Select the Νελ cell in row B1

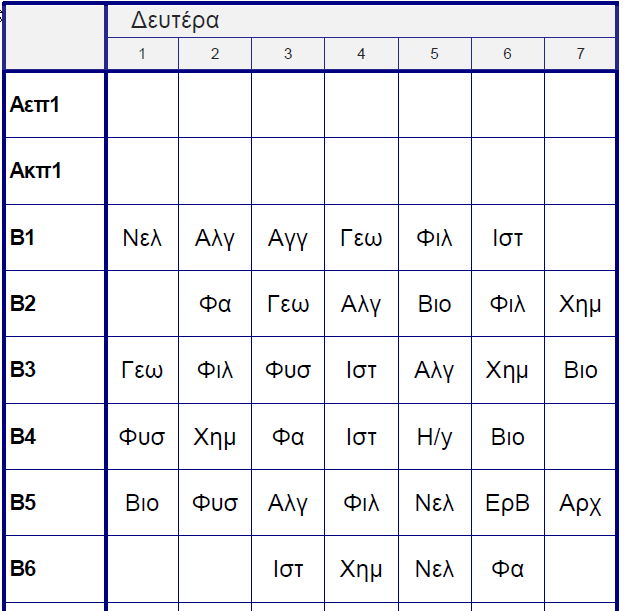[142, 238]
